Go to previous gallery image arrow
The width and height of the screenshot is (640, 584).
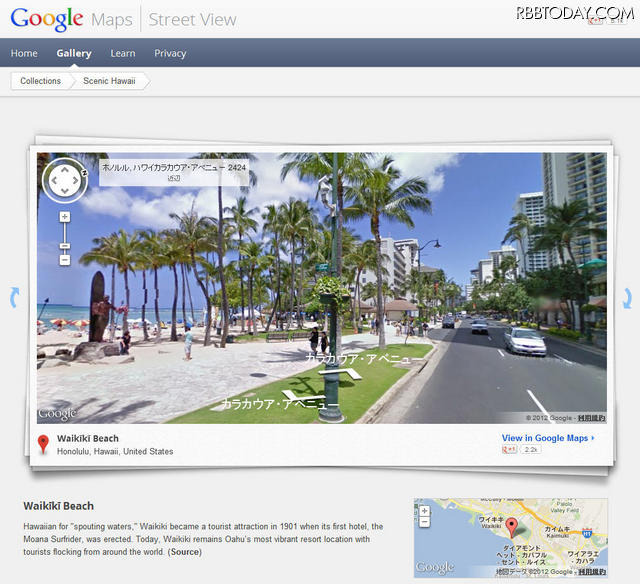point(15,297)
